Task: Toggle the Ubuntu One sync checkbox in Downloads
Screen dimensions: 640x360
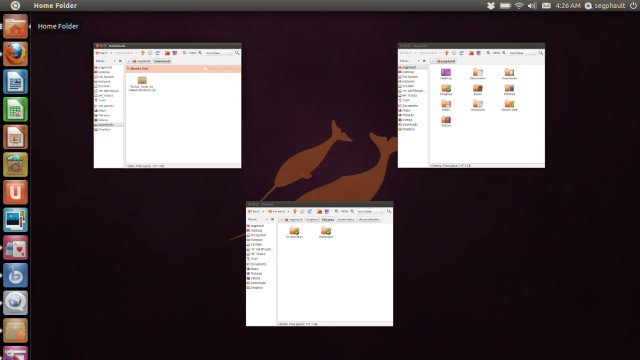Action: point(206,69)
